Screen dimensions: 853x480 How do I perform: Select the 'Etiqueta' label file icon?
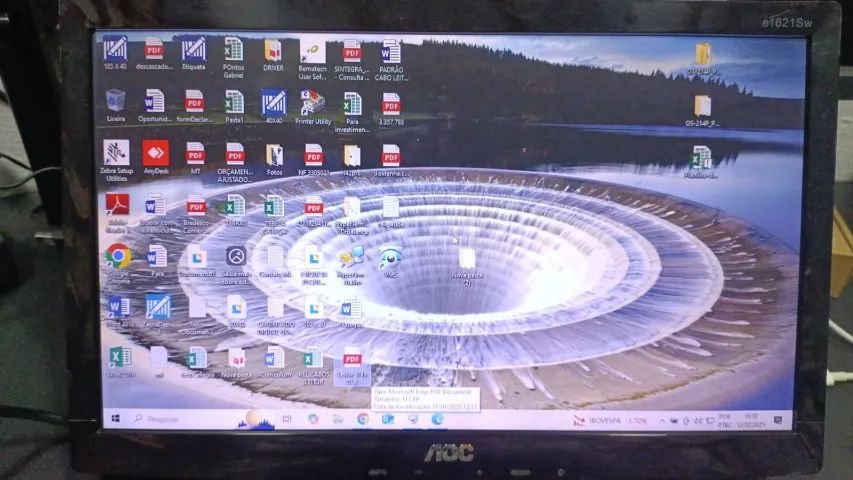[194, 53]
